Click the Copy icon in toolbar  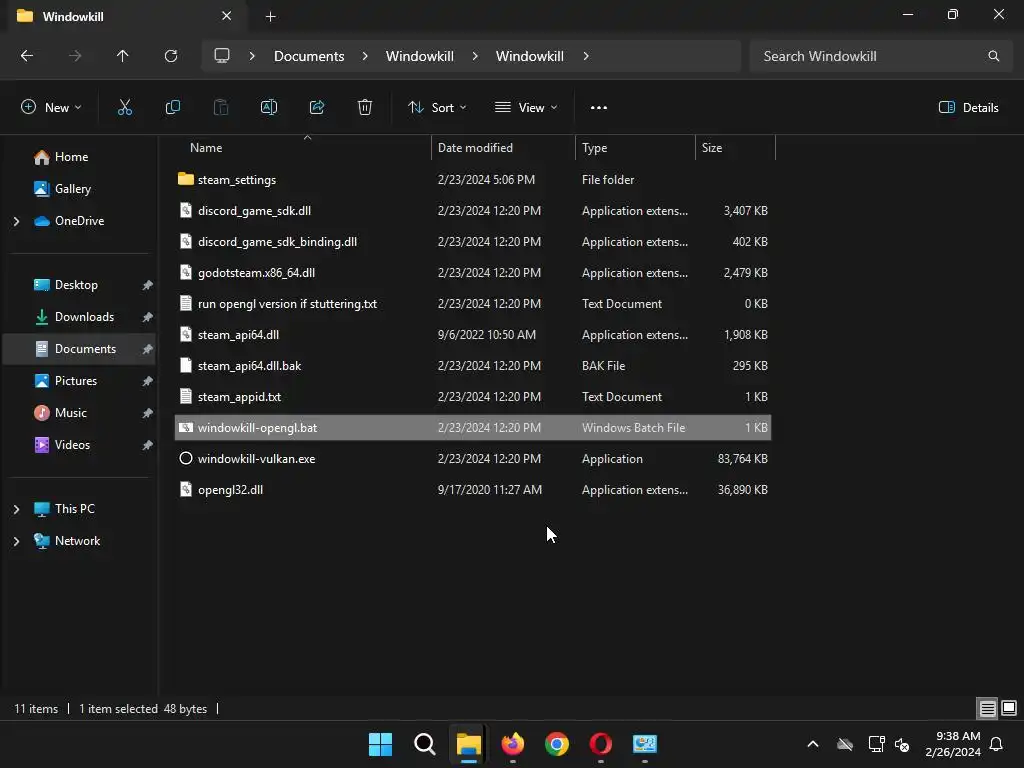[172, 108]
